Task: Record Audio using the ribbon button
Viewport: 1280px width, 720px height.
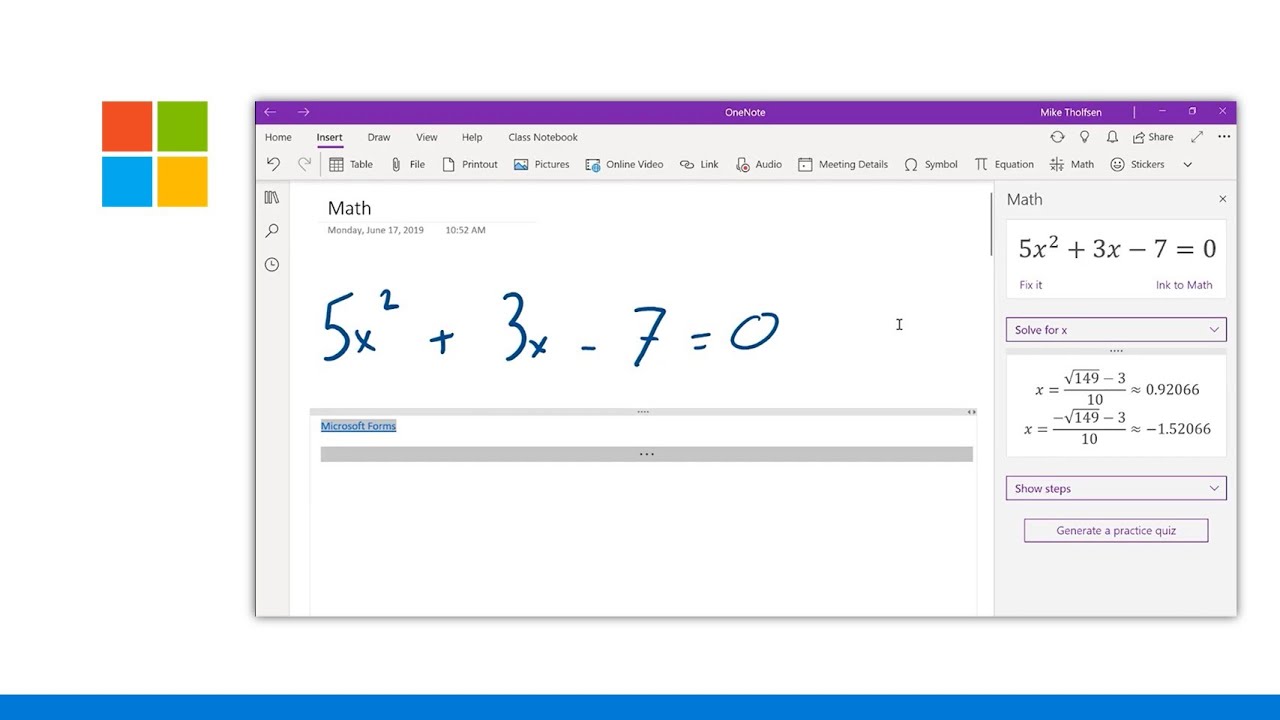Action: [x=759, y=164]
